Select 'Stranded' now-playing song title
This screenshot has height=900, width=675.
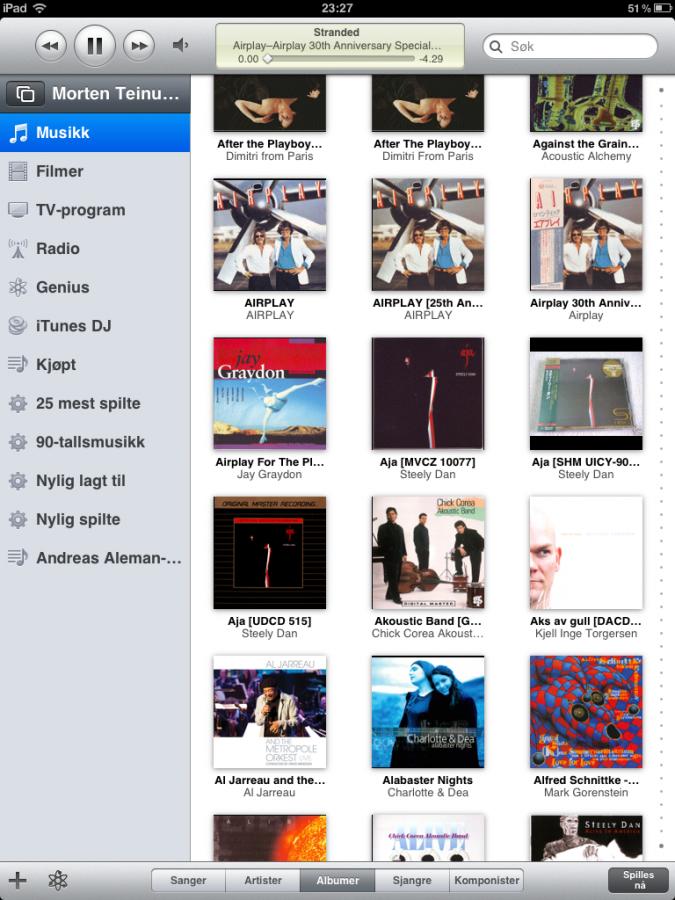point(336,32)
